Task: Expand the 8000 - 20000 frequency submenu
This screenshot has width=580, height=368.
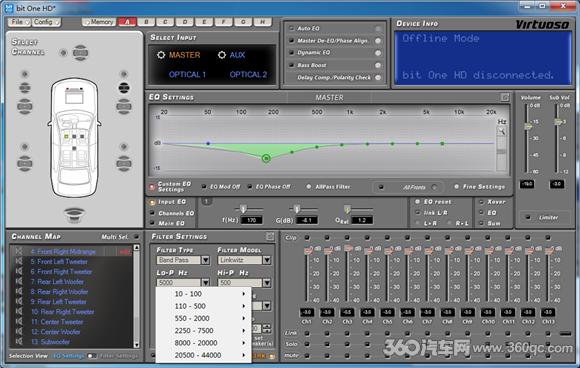Action: click(x=203, y=343)
